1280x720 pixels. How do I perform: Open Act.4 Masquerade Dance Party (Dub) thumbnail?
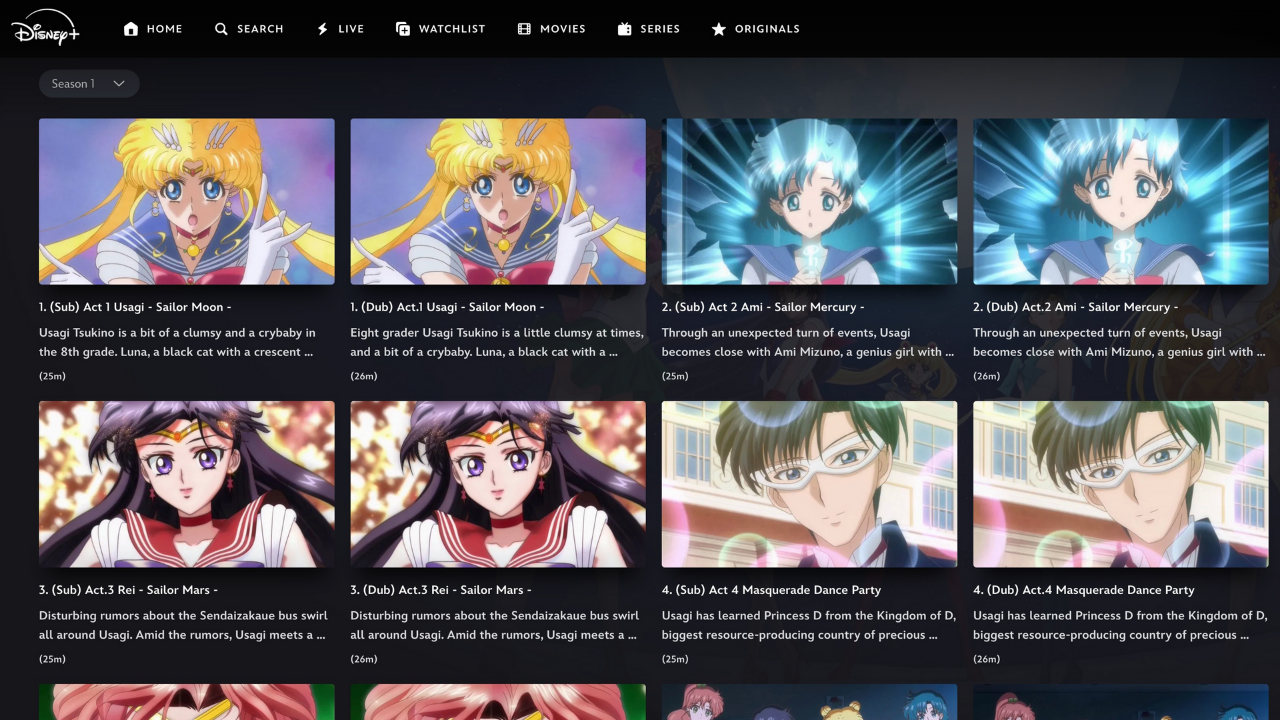tap(1120, 484)
